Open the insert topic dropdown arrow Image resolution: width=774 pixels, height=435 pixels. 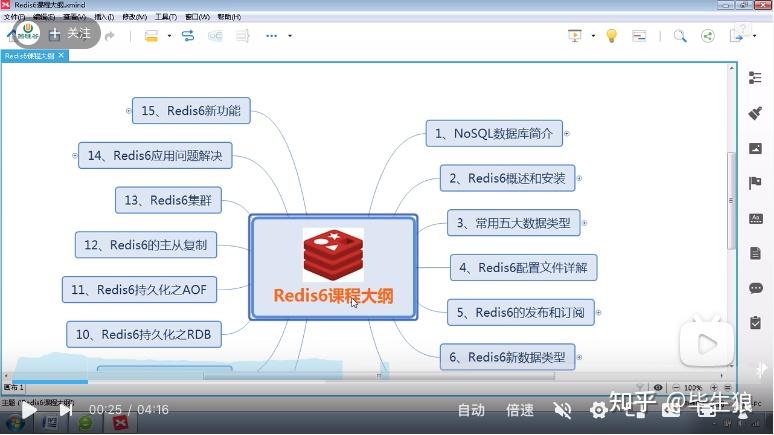(169, 36)
